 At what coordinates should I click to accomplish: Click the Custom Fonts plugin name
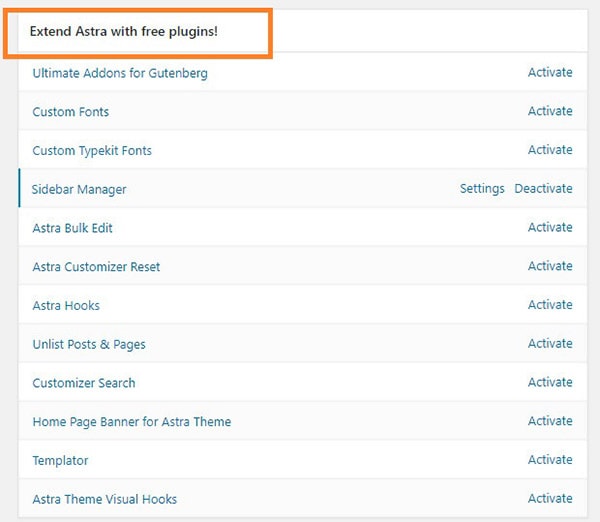point(71,112)
